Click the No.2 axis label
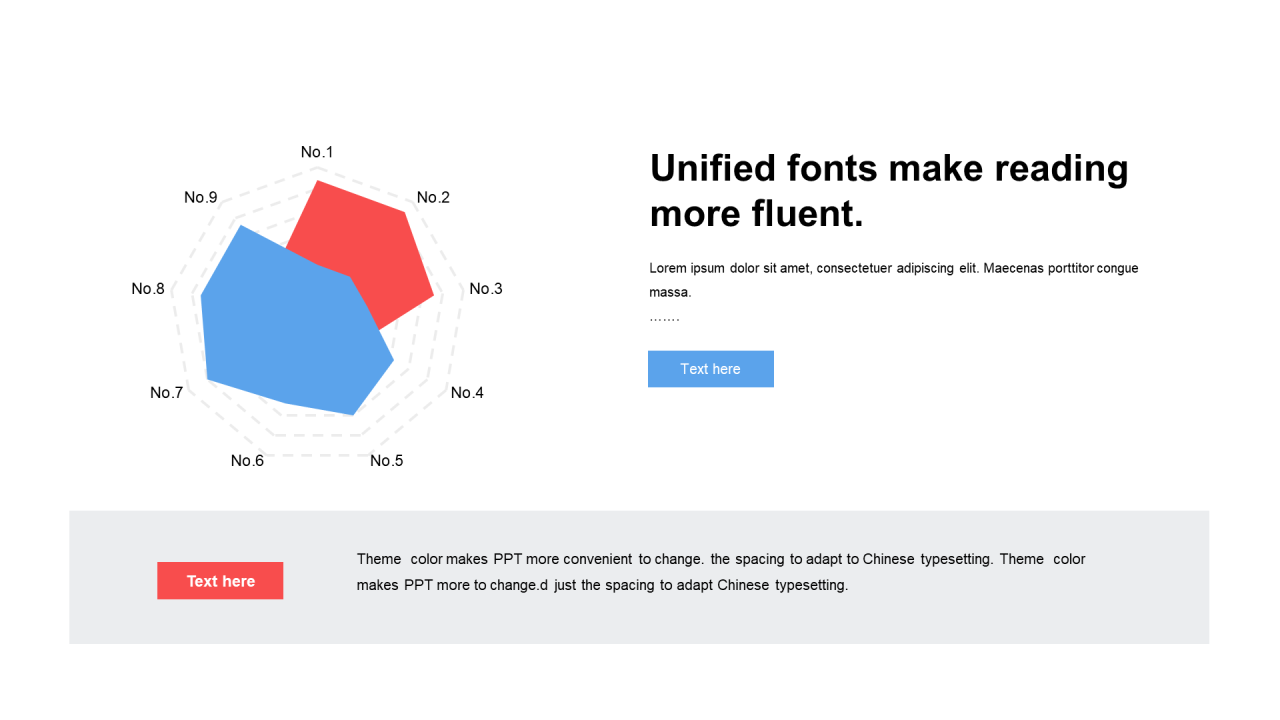Screen dimensions: 1280x720 [x=433, y=197]
